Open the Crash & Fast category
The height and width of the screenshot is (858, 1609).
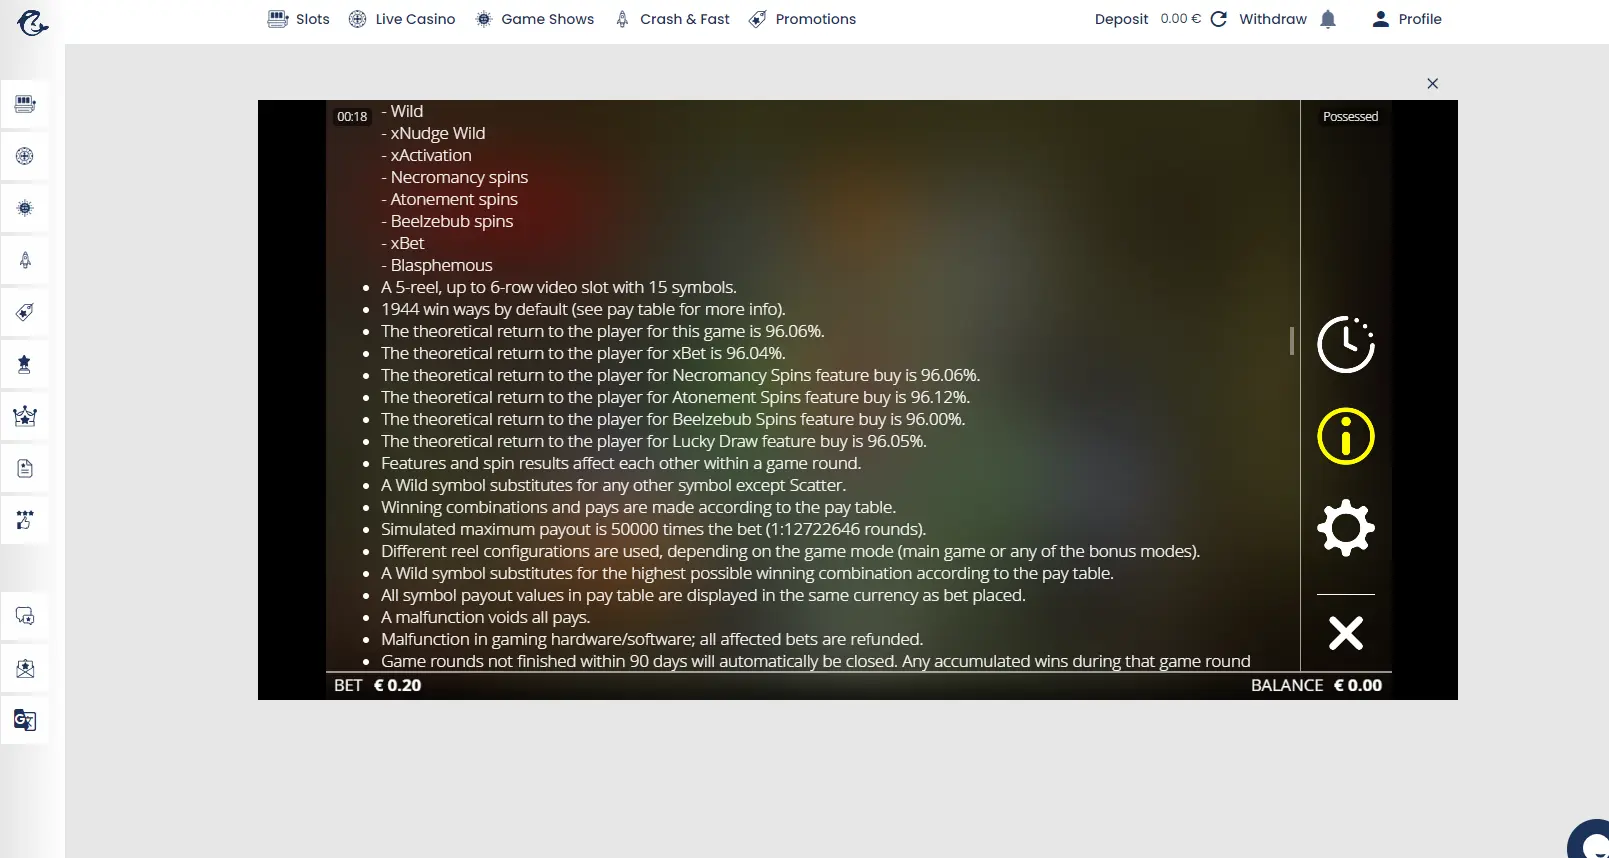672,19
